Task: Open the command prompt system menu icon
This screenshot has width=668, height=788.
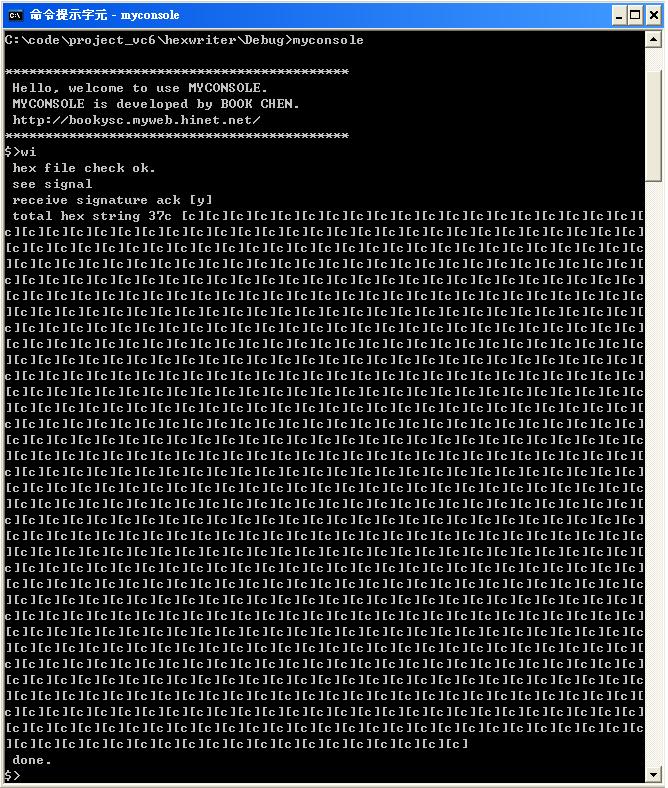Action: [x=15, y=15]
